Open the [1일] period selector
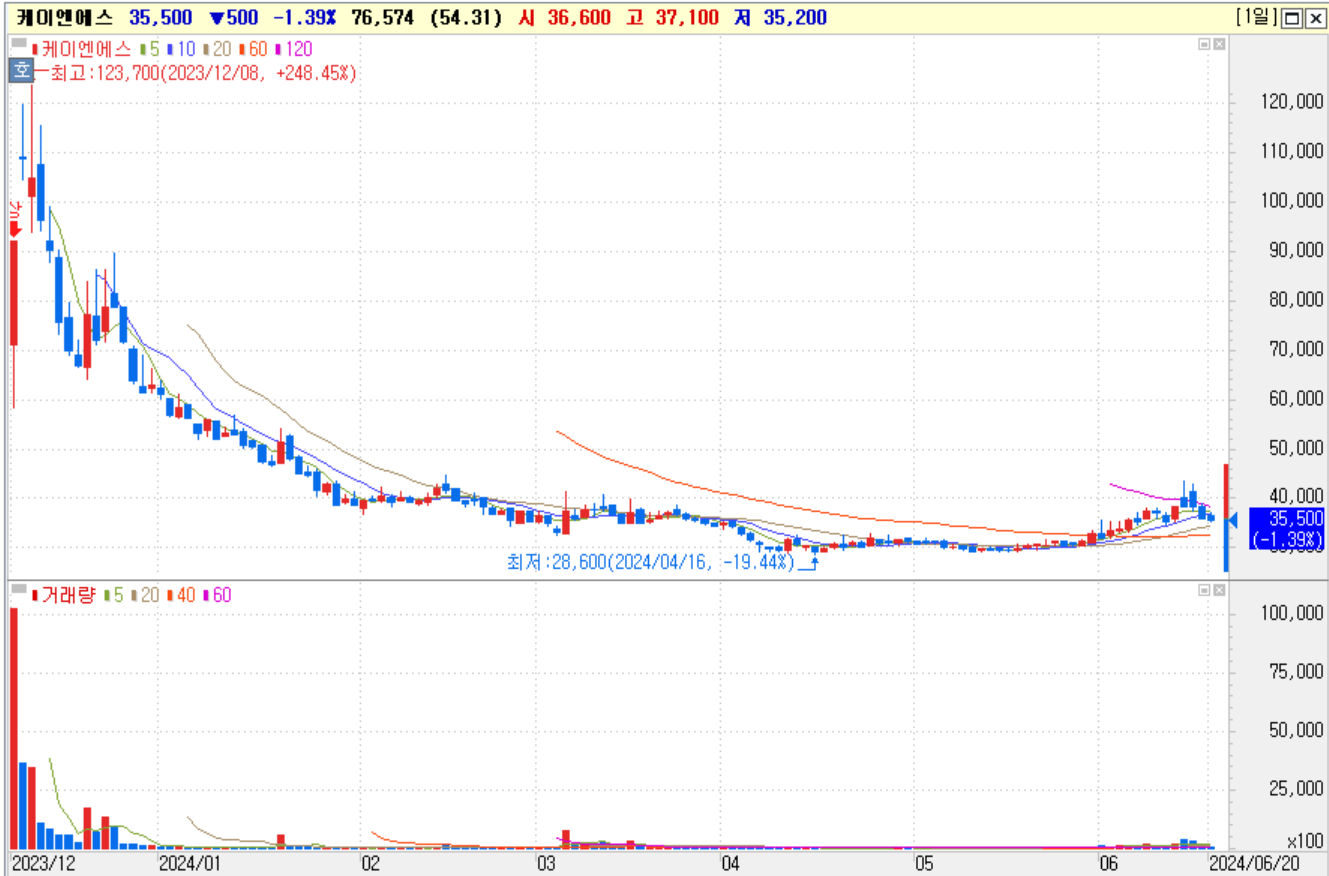Image resolution: width=1329 pixels, height=876 pixels. coord(1256,17)
